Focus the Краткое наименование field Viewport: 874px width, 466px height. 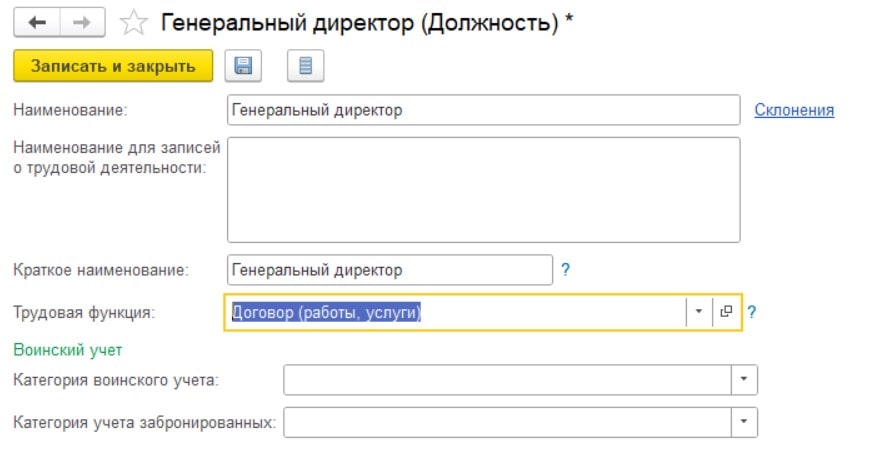pos(390,270)
